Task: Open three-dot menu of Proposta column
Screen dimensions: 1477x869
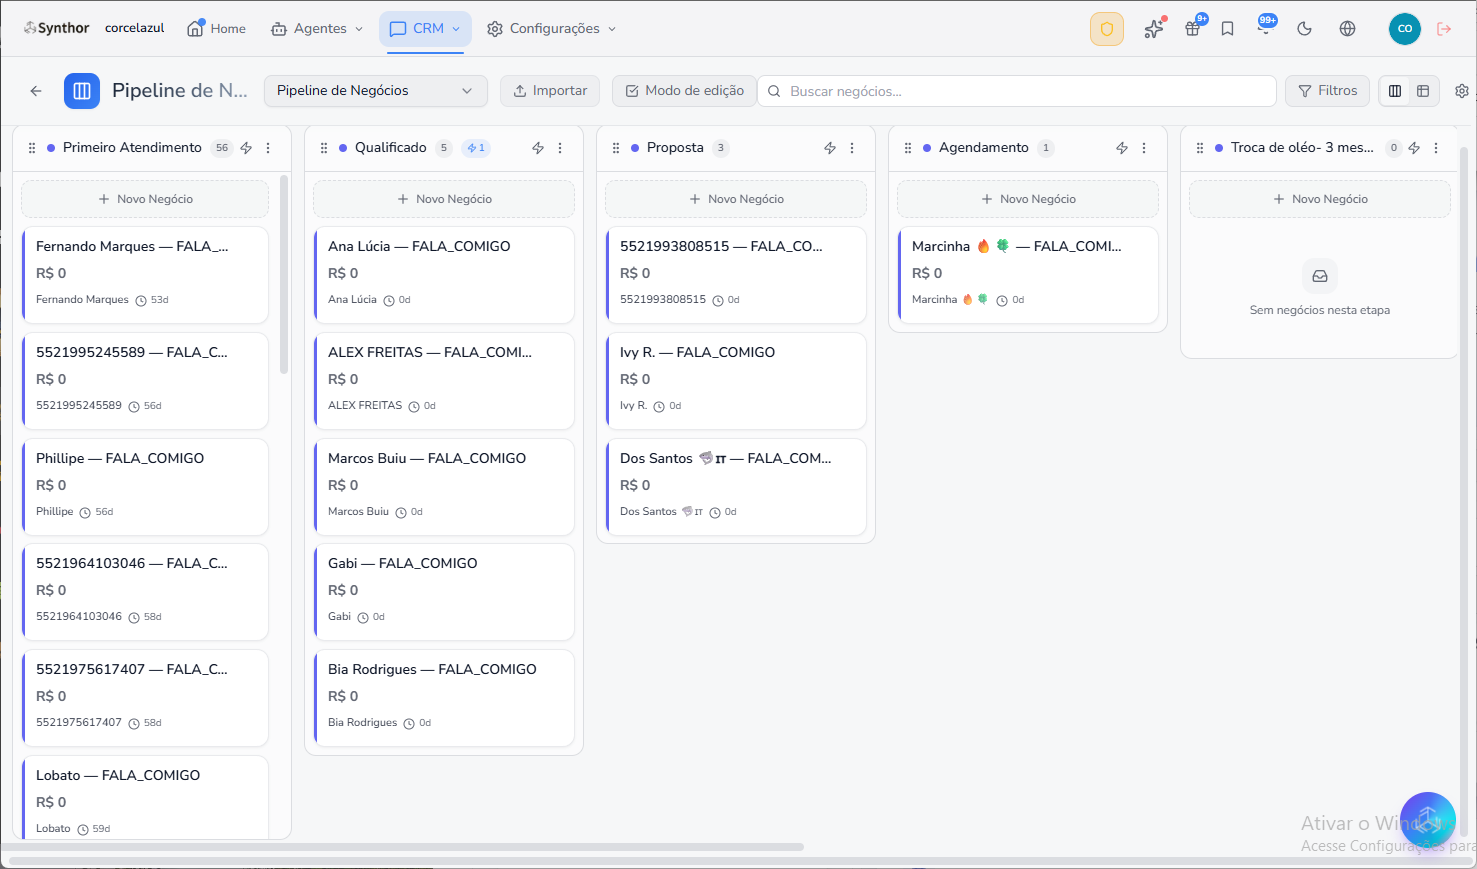Action: [852, 148]
